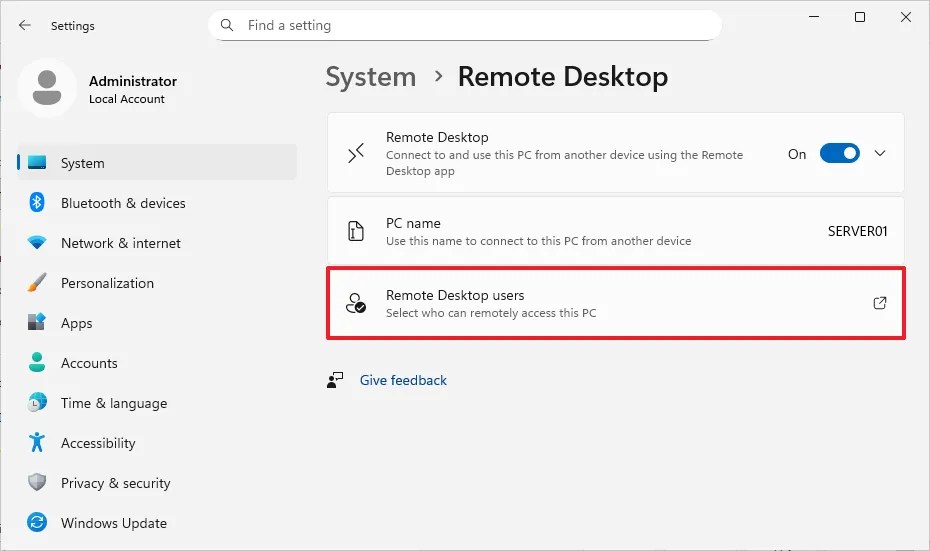Open external link icon for Remote Desktop users
Image resolution: width=930 pixels, height=551 pixels.
(880, 303)
